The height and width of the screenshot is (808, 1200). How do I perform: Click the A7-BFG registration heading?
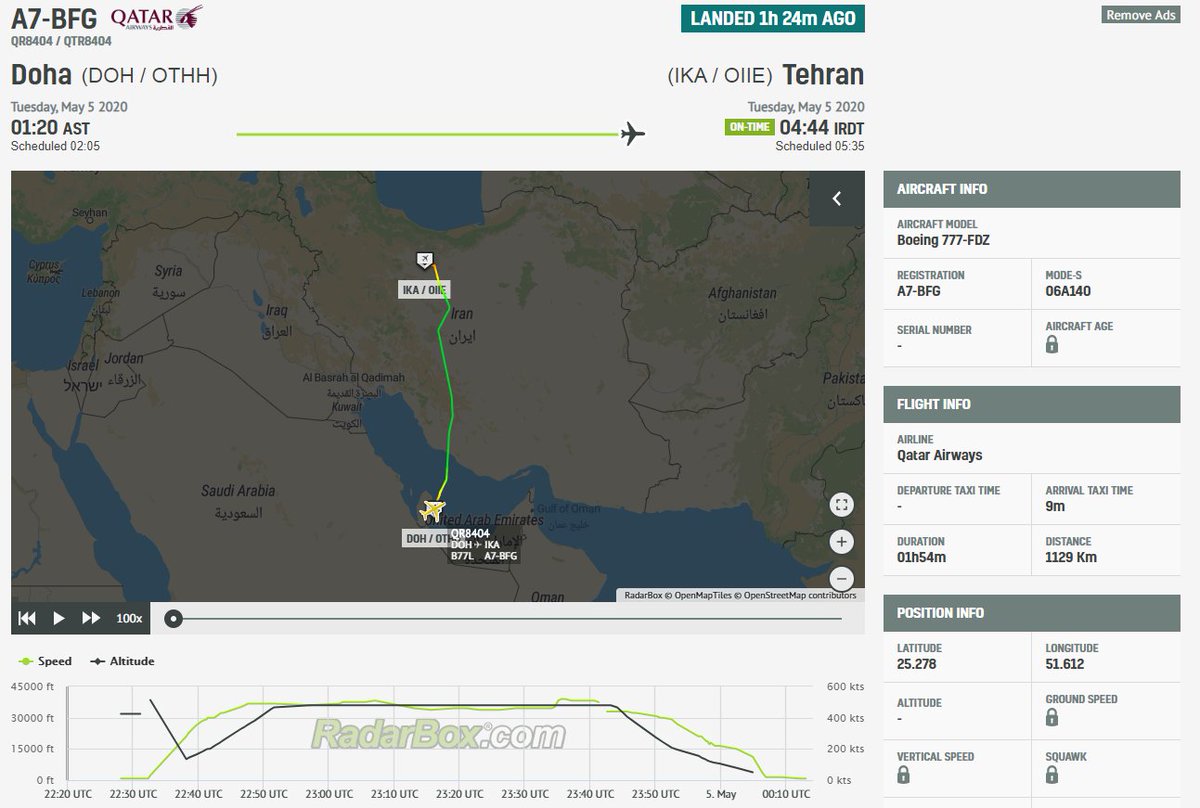click(x=54, y=19)
